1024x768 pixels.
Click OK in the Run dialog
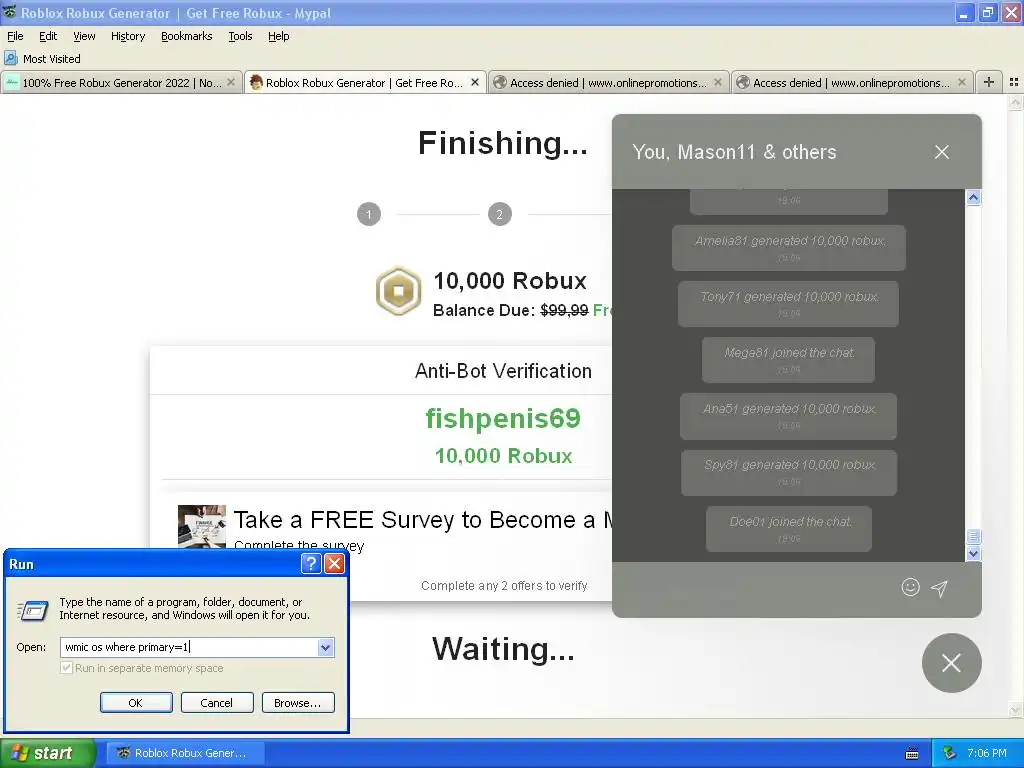click(136, 703)
